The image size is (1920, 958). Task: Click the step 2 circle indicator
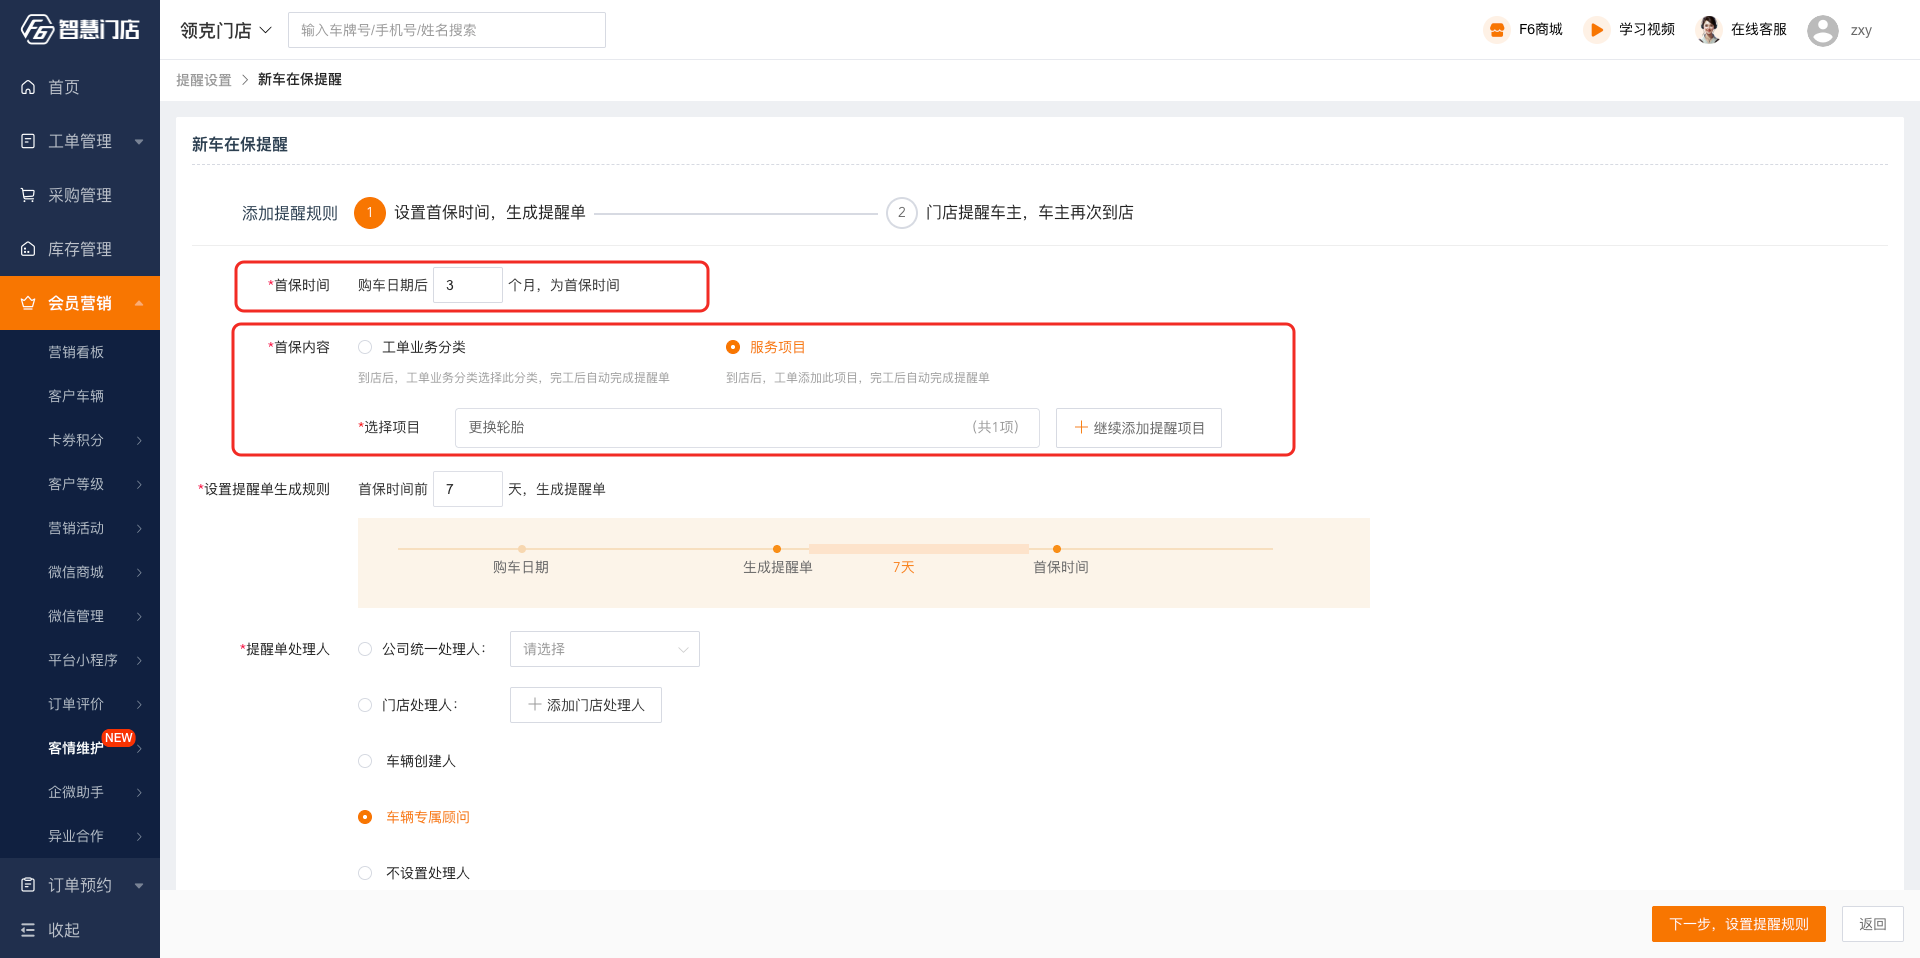pos(902,212)
